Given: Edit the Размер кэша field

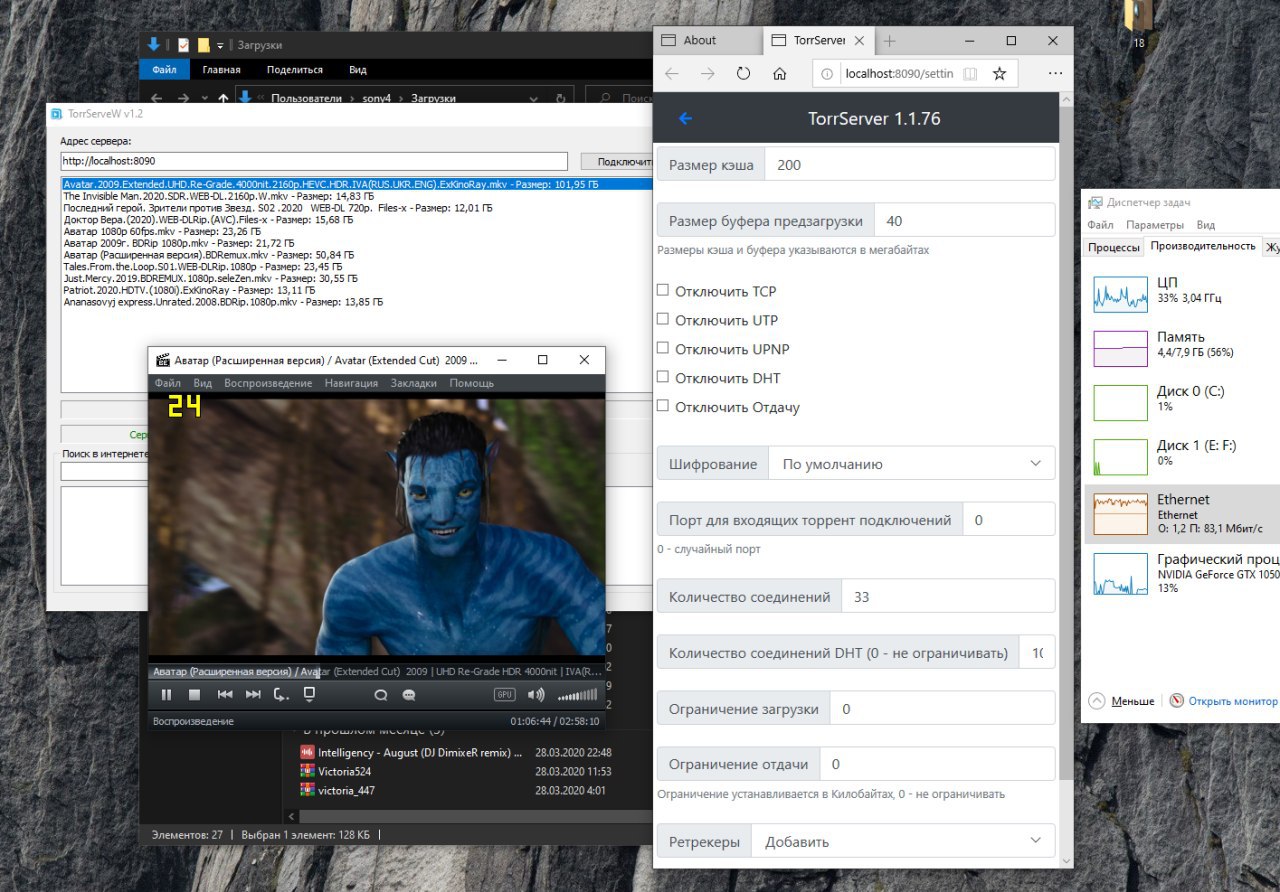Looking at the screenshot, I should point(910,165).
